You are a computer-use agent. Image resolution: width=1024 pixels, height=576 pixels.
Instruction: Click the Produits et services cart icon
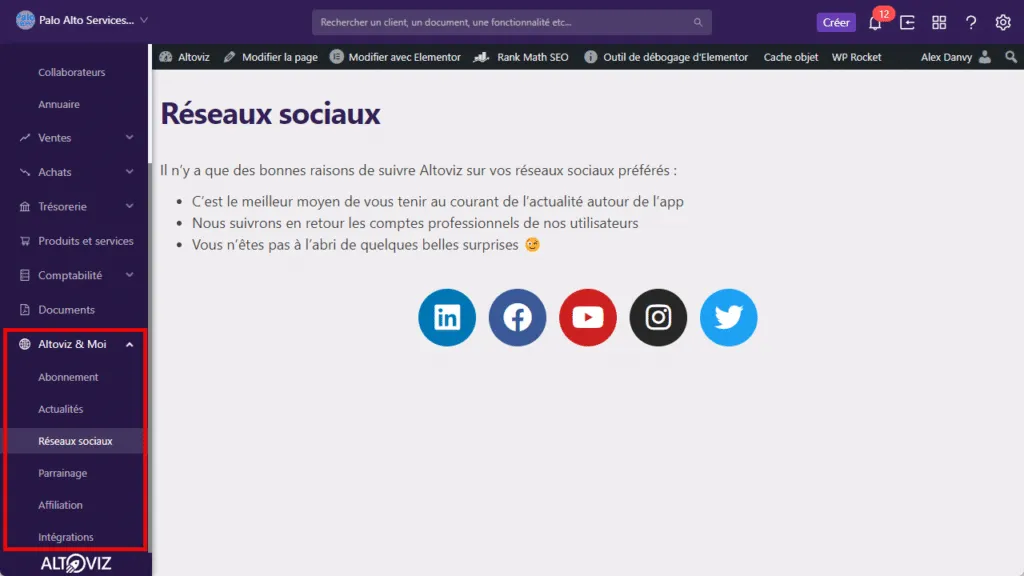coord(25,241)
